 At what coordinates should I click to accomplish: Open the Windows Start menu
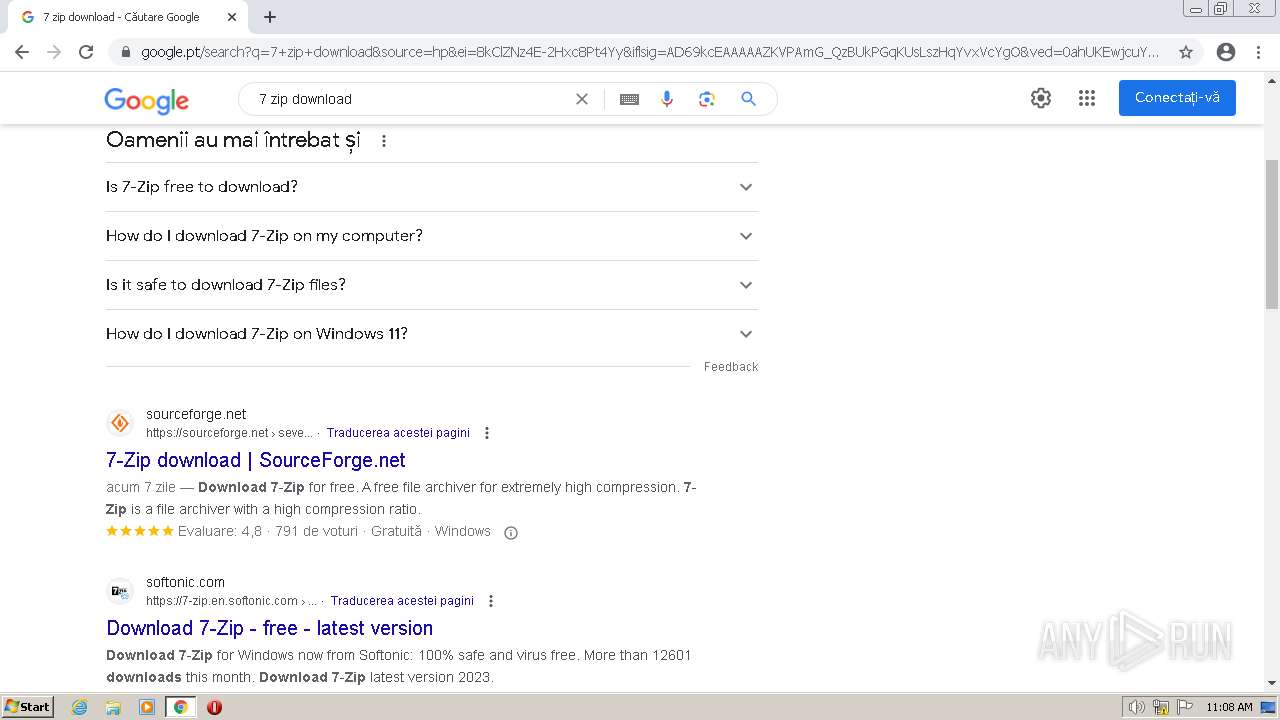(27, 707)
